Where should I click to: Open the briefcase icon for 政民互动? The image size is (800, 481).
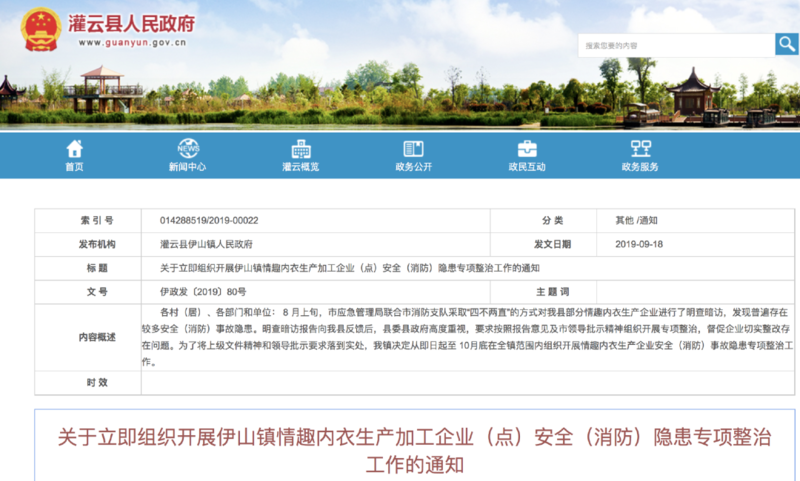(x=527, y=149)
